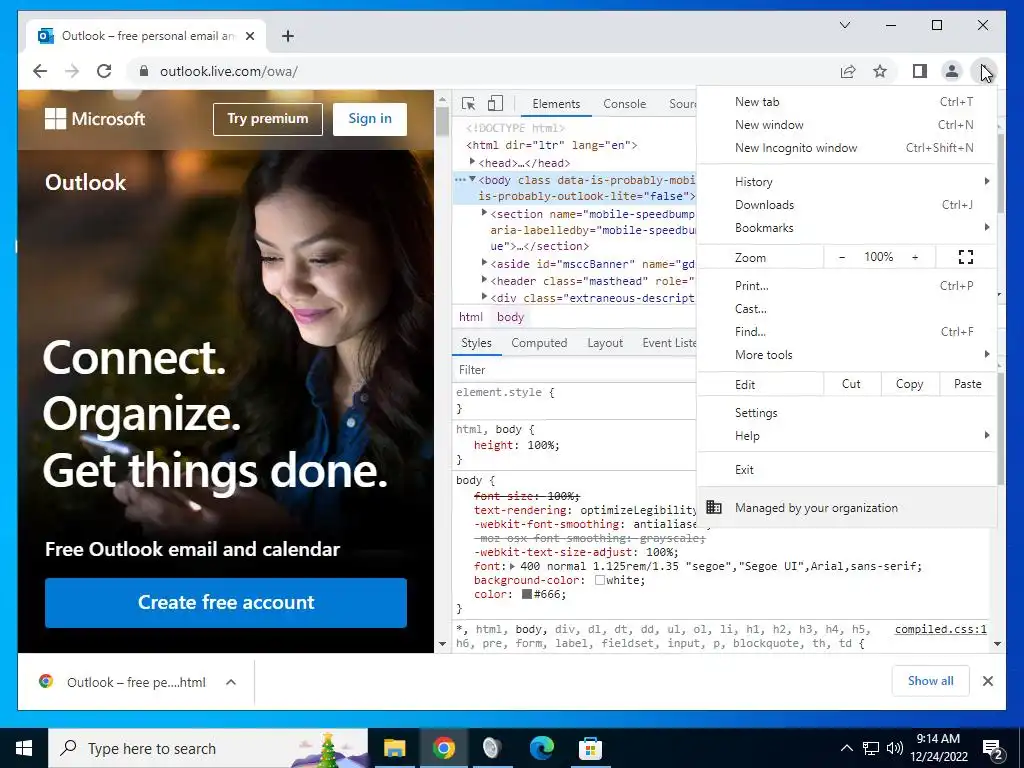Image resolution: width=1024 pixels, height=768 pixels.
Task: Open File Explorer from taskbar
Action: [394, 748]
